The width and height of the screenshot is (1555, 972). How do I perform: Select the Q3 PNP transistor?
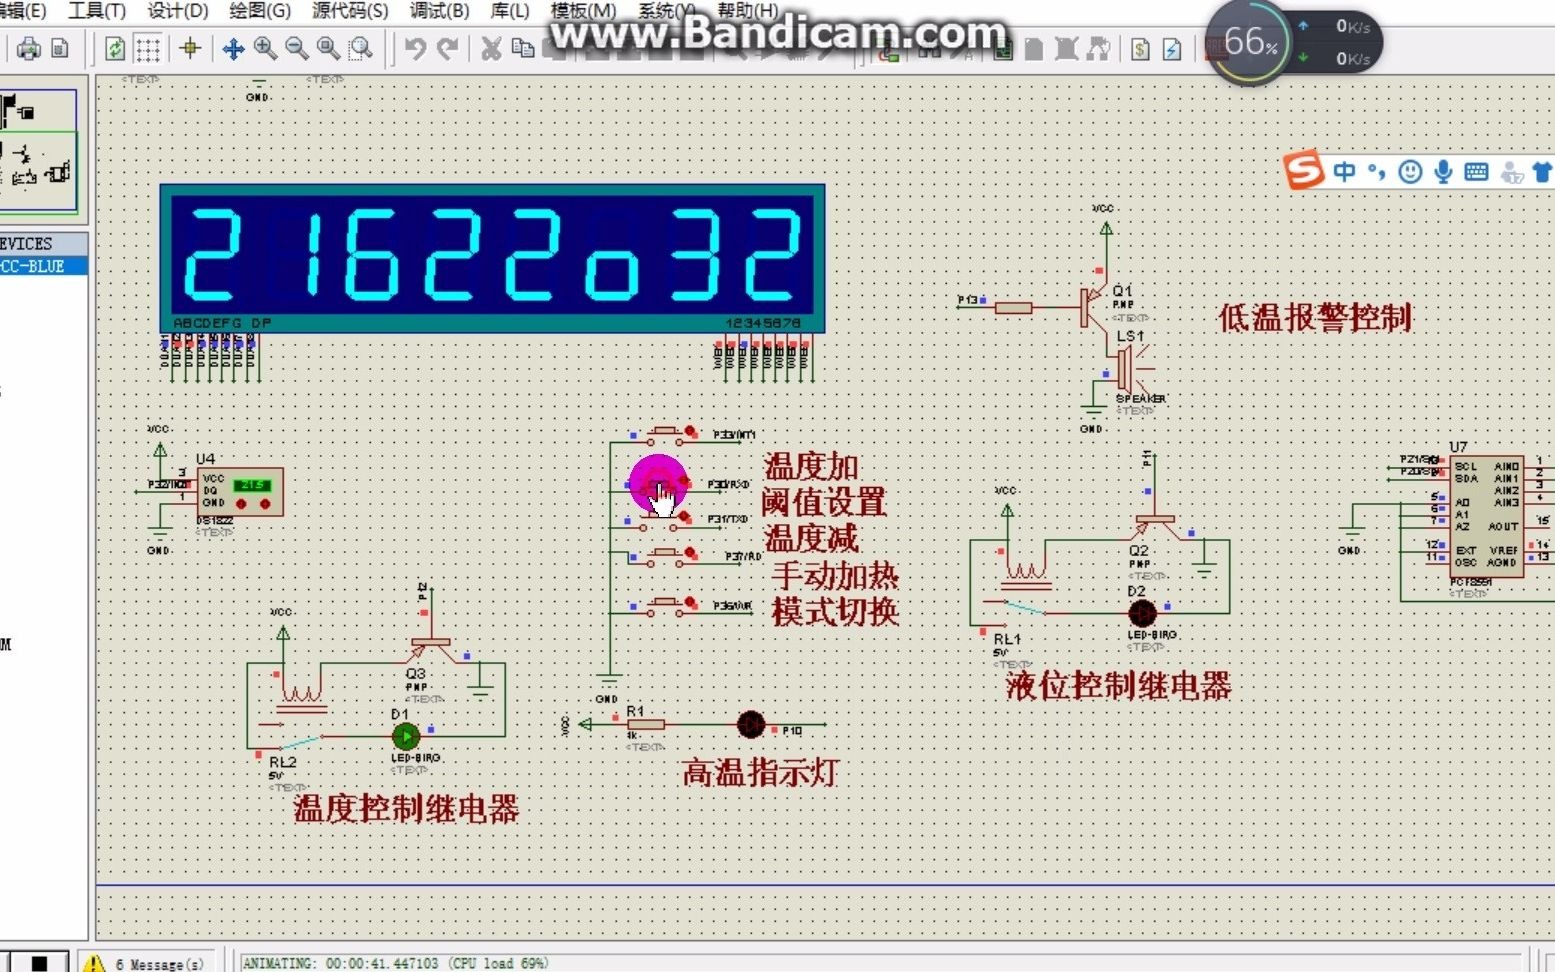430,648
